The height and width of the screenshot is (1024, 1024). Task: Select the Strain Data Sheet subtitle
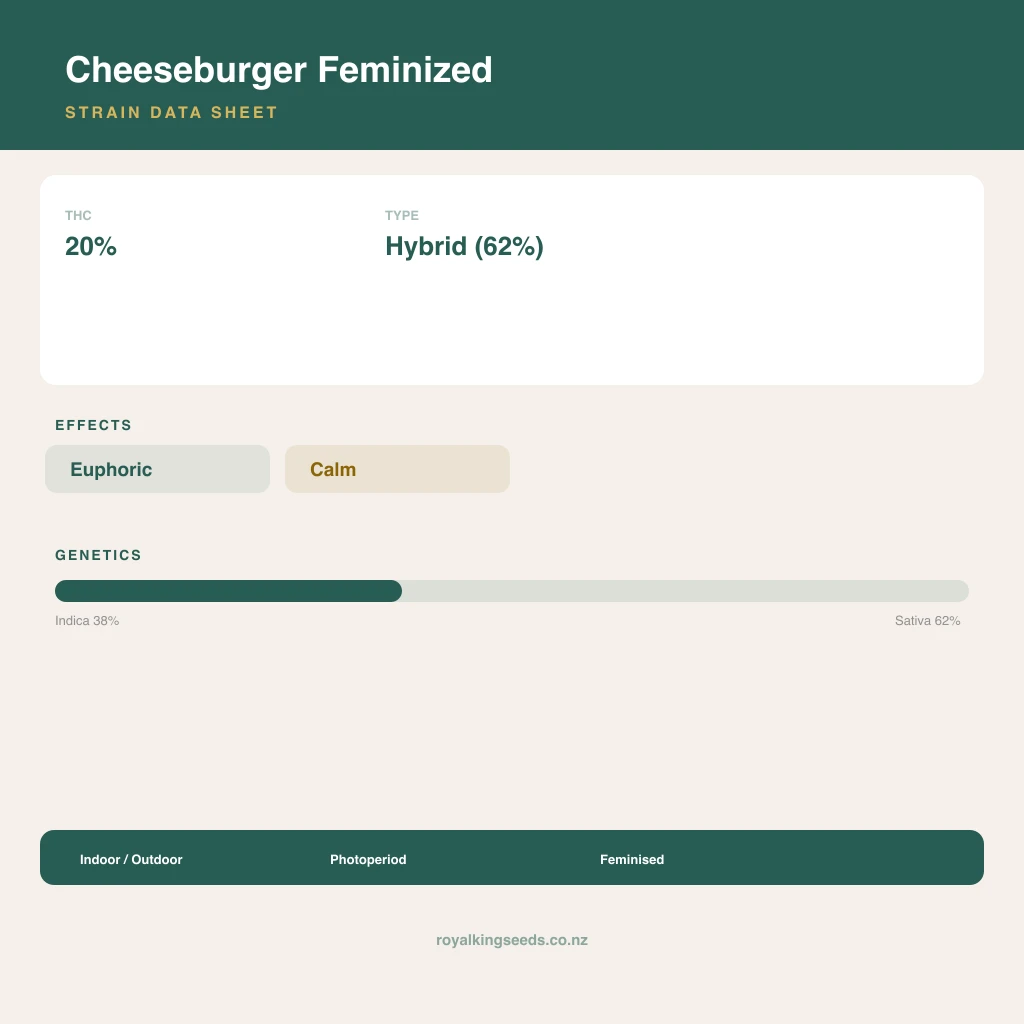[171, 112]
